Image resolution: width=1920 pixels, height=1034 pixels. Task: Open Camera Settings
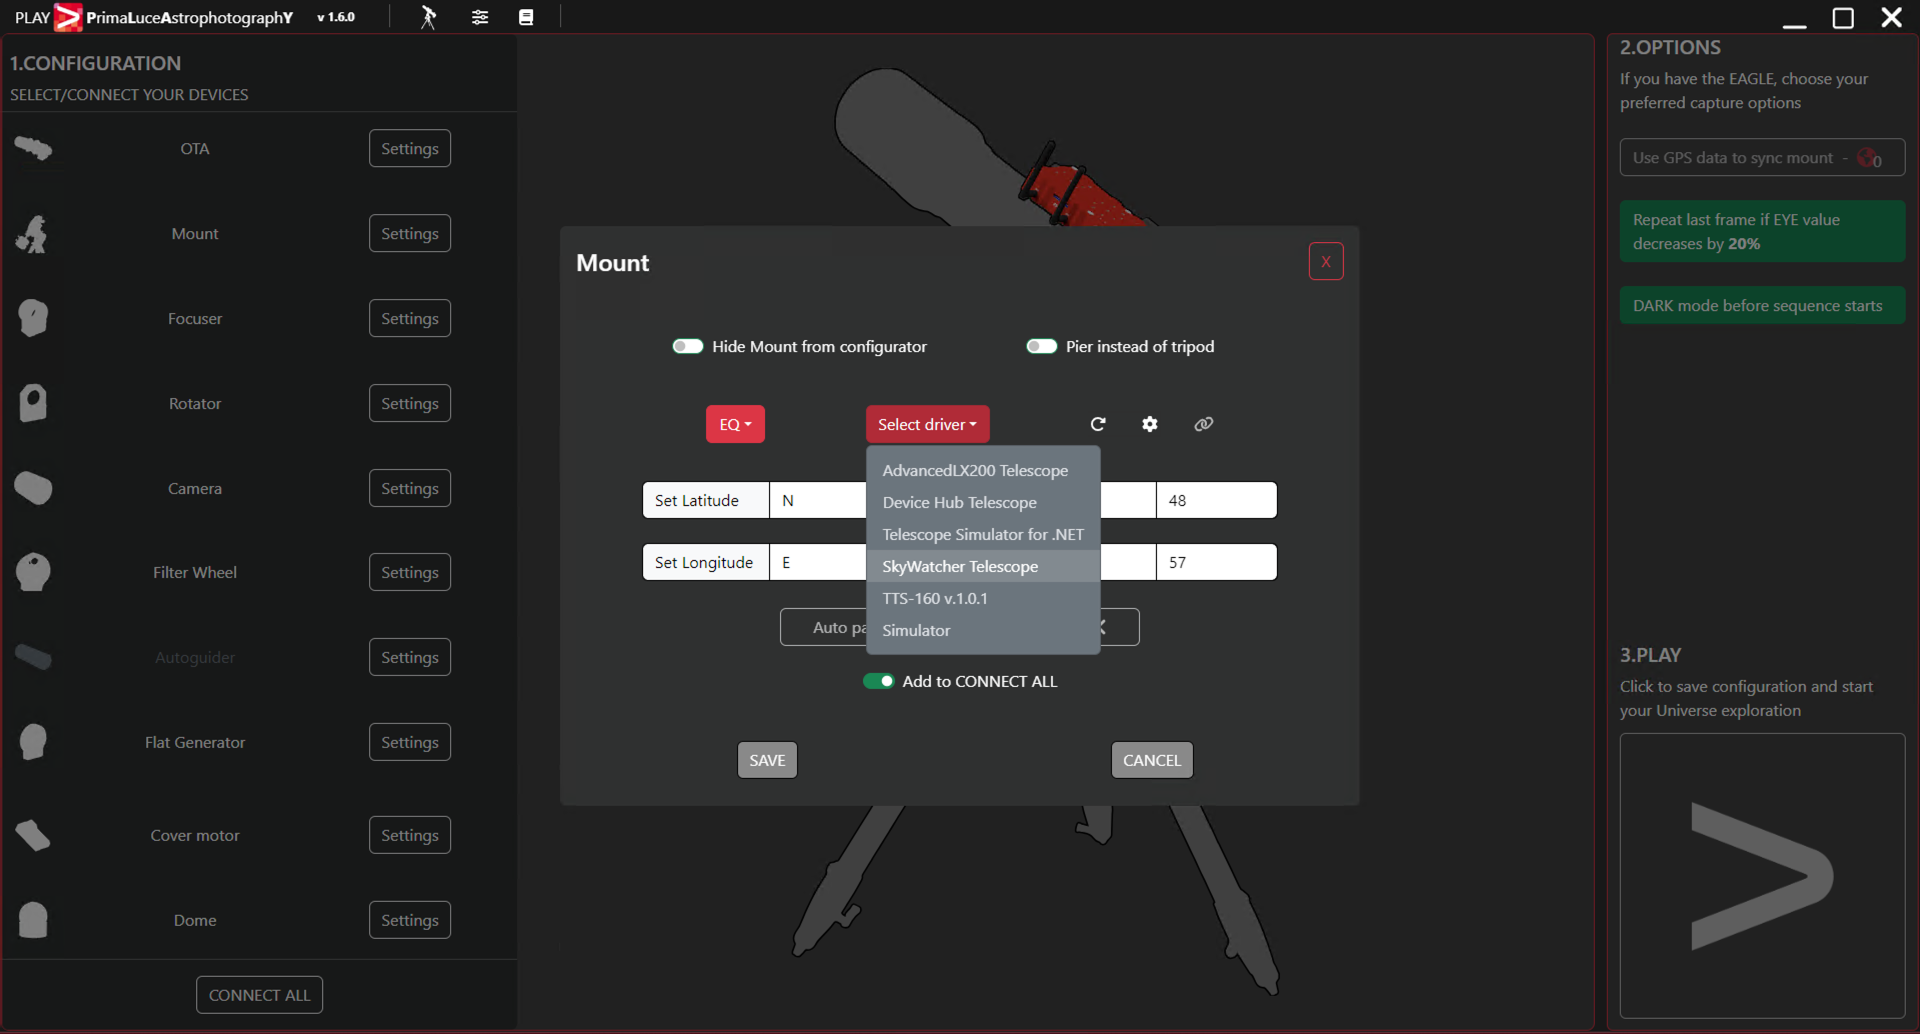410,488
